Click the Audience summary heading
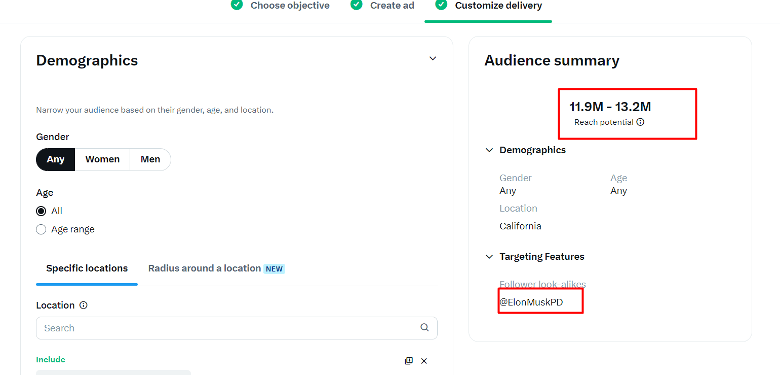 (x=552, y=61)
